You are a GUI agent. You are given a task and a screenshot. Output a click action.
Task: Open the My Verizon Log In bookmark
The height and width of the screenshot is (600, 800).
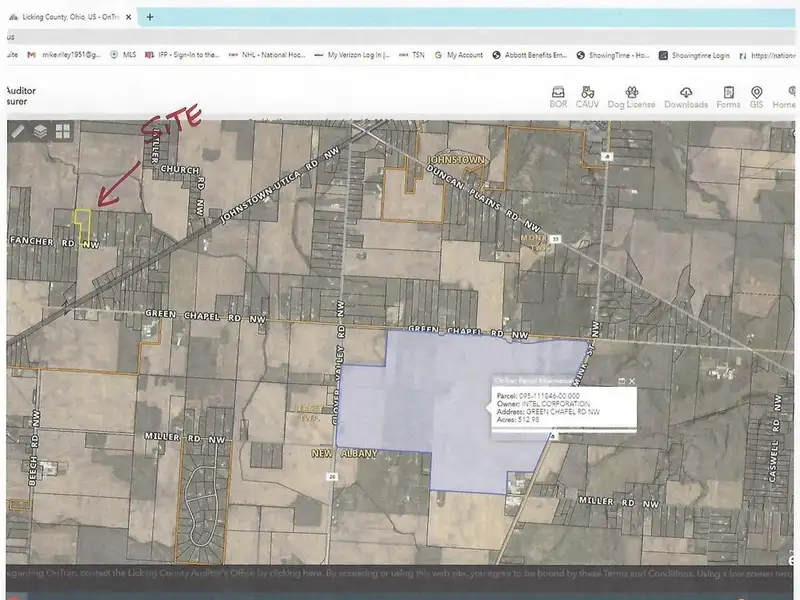[353, 55]
